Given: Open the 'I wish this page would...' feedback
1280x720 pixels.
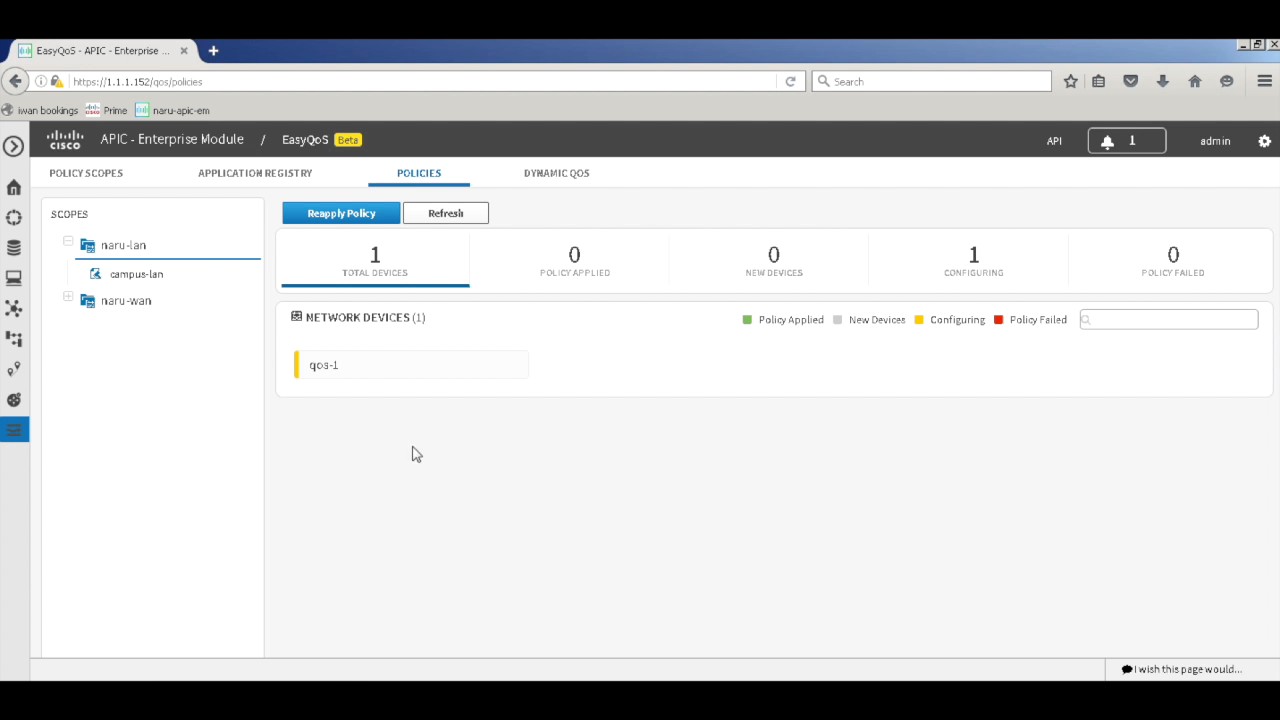Looking at the screenshot, I should point(1181,669).
